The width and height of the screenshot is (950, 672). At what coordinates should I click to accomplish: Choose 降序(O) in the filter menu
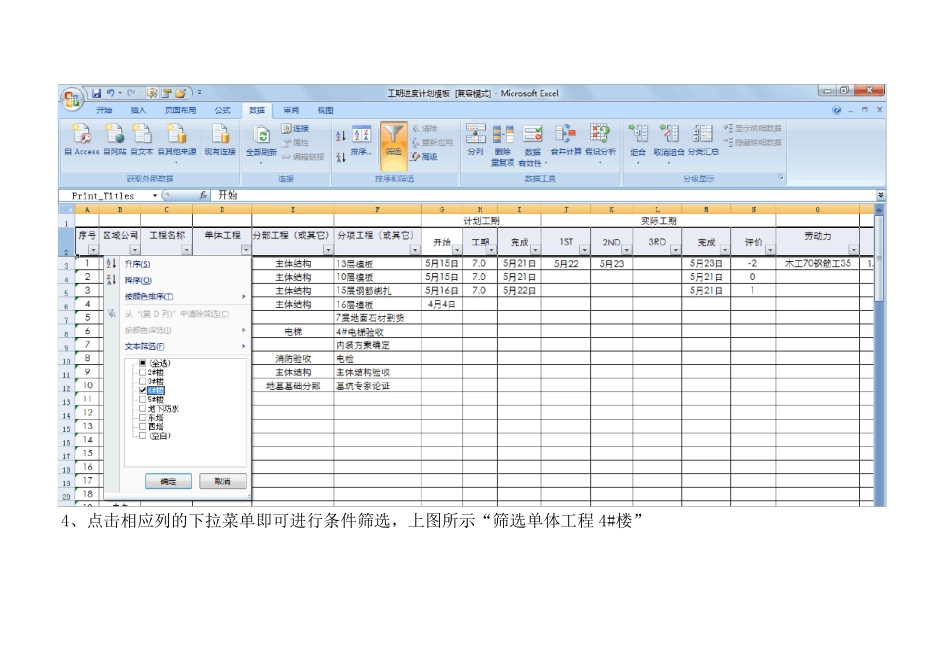[177, 280]
